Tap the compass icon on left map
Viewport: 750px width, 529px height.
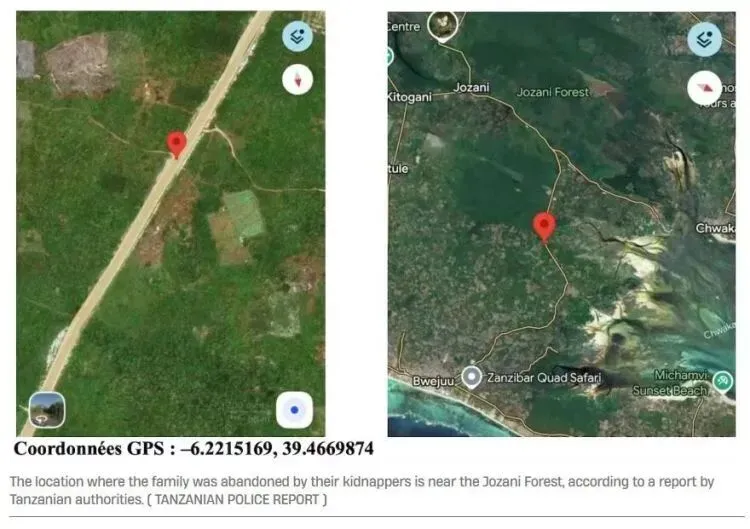298,79
